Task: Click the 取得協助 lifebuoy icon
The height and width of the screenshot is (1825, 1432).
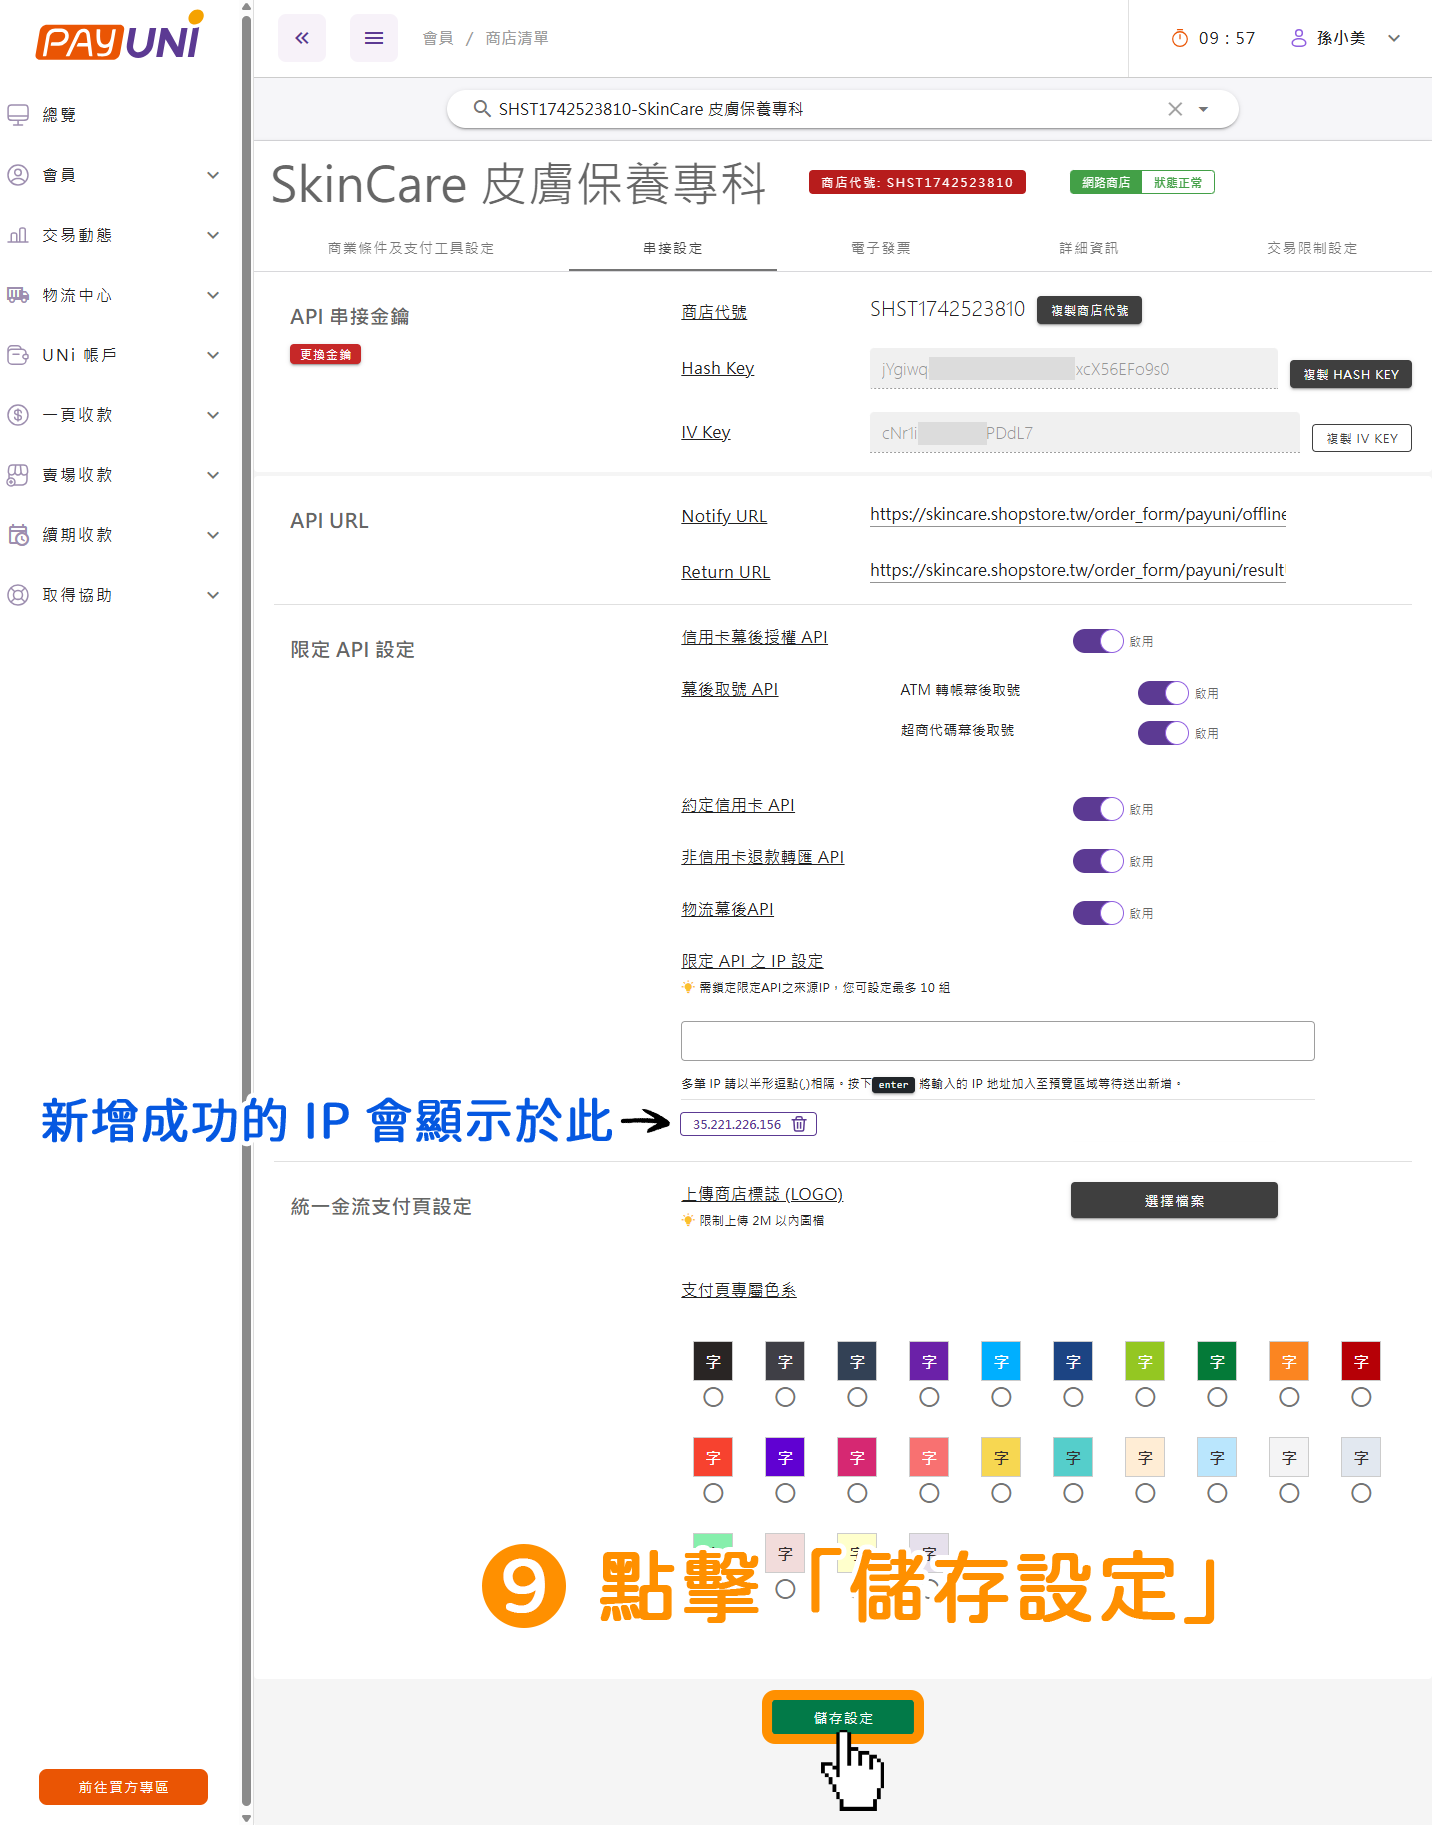Action: [18, 595]
